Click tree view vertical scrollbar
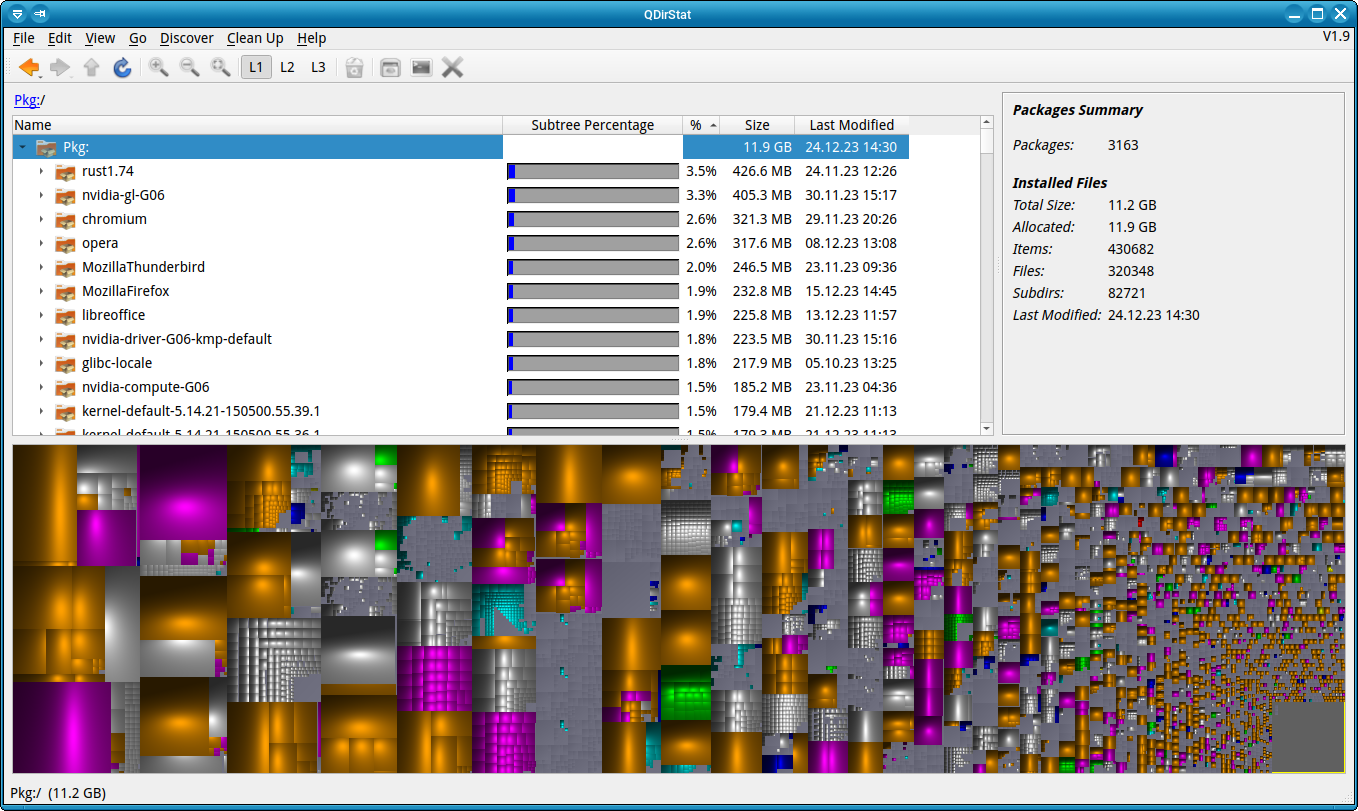1358x811 pixels. (x=987, y=275)
